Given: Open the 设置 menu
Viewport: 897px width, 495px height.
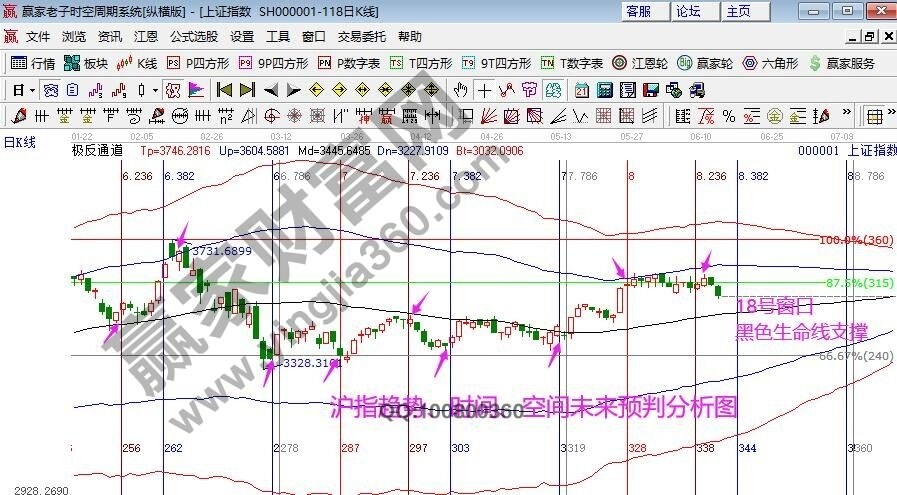Looking at the screenshot, I should click(242, 37).
